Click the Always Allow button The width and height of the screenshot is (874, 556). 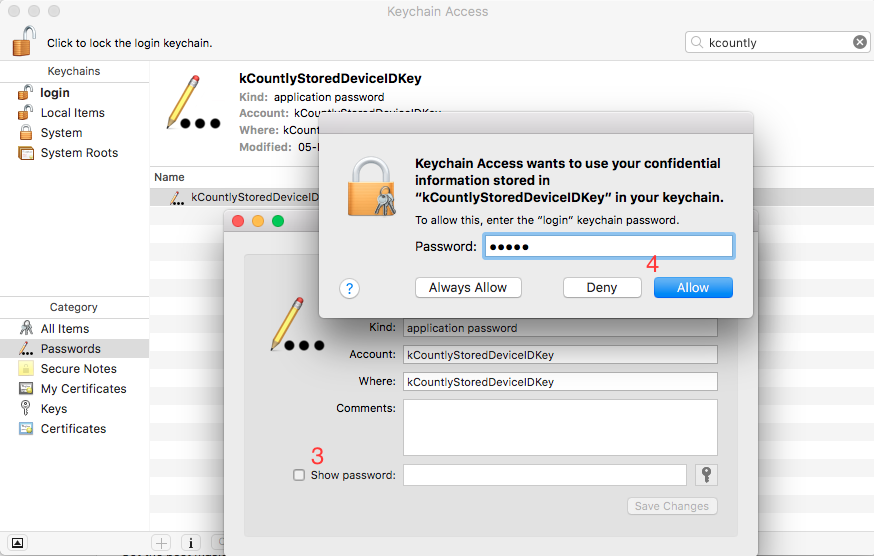468,288
